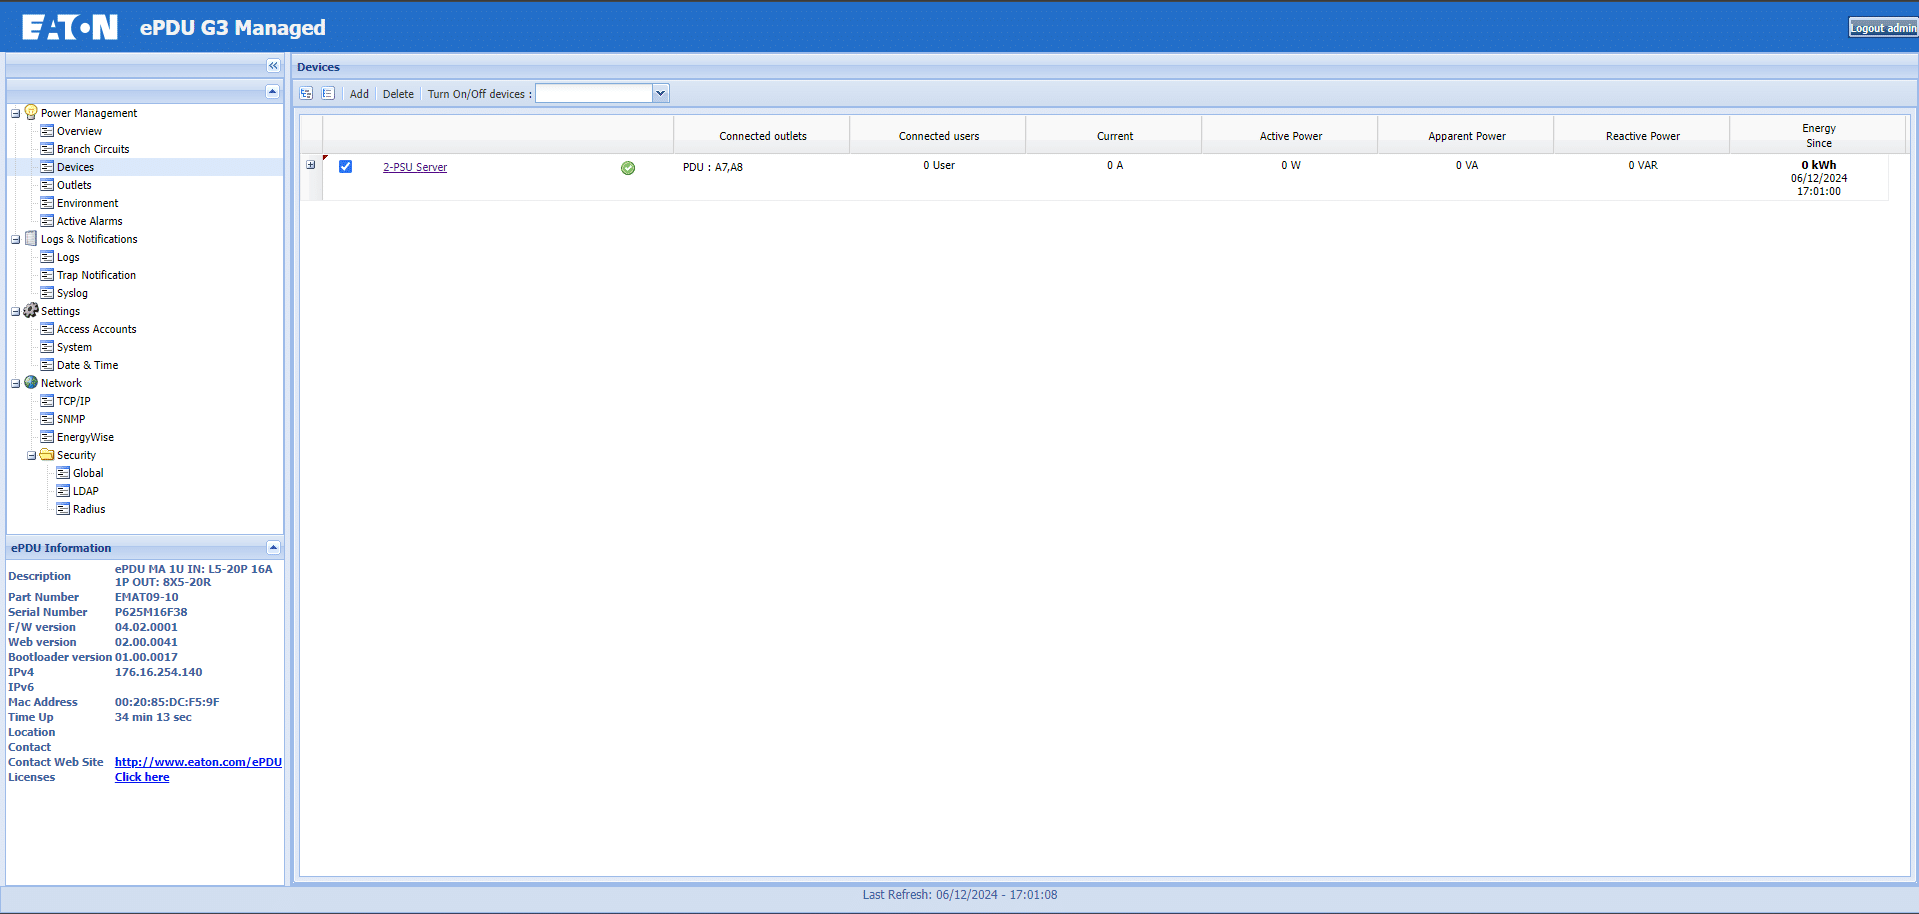
Task: Click the Security folder icon
Action: [47, 454]
